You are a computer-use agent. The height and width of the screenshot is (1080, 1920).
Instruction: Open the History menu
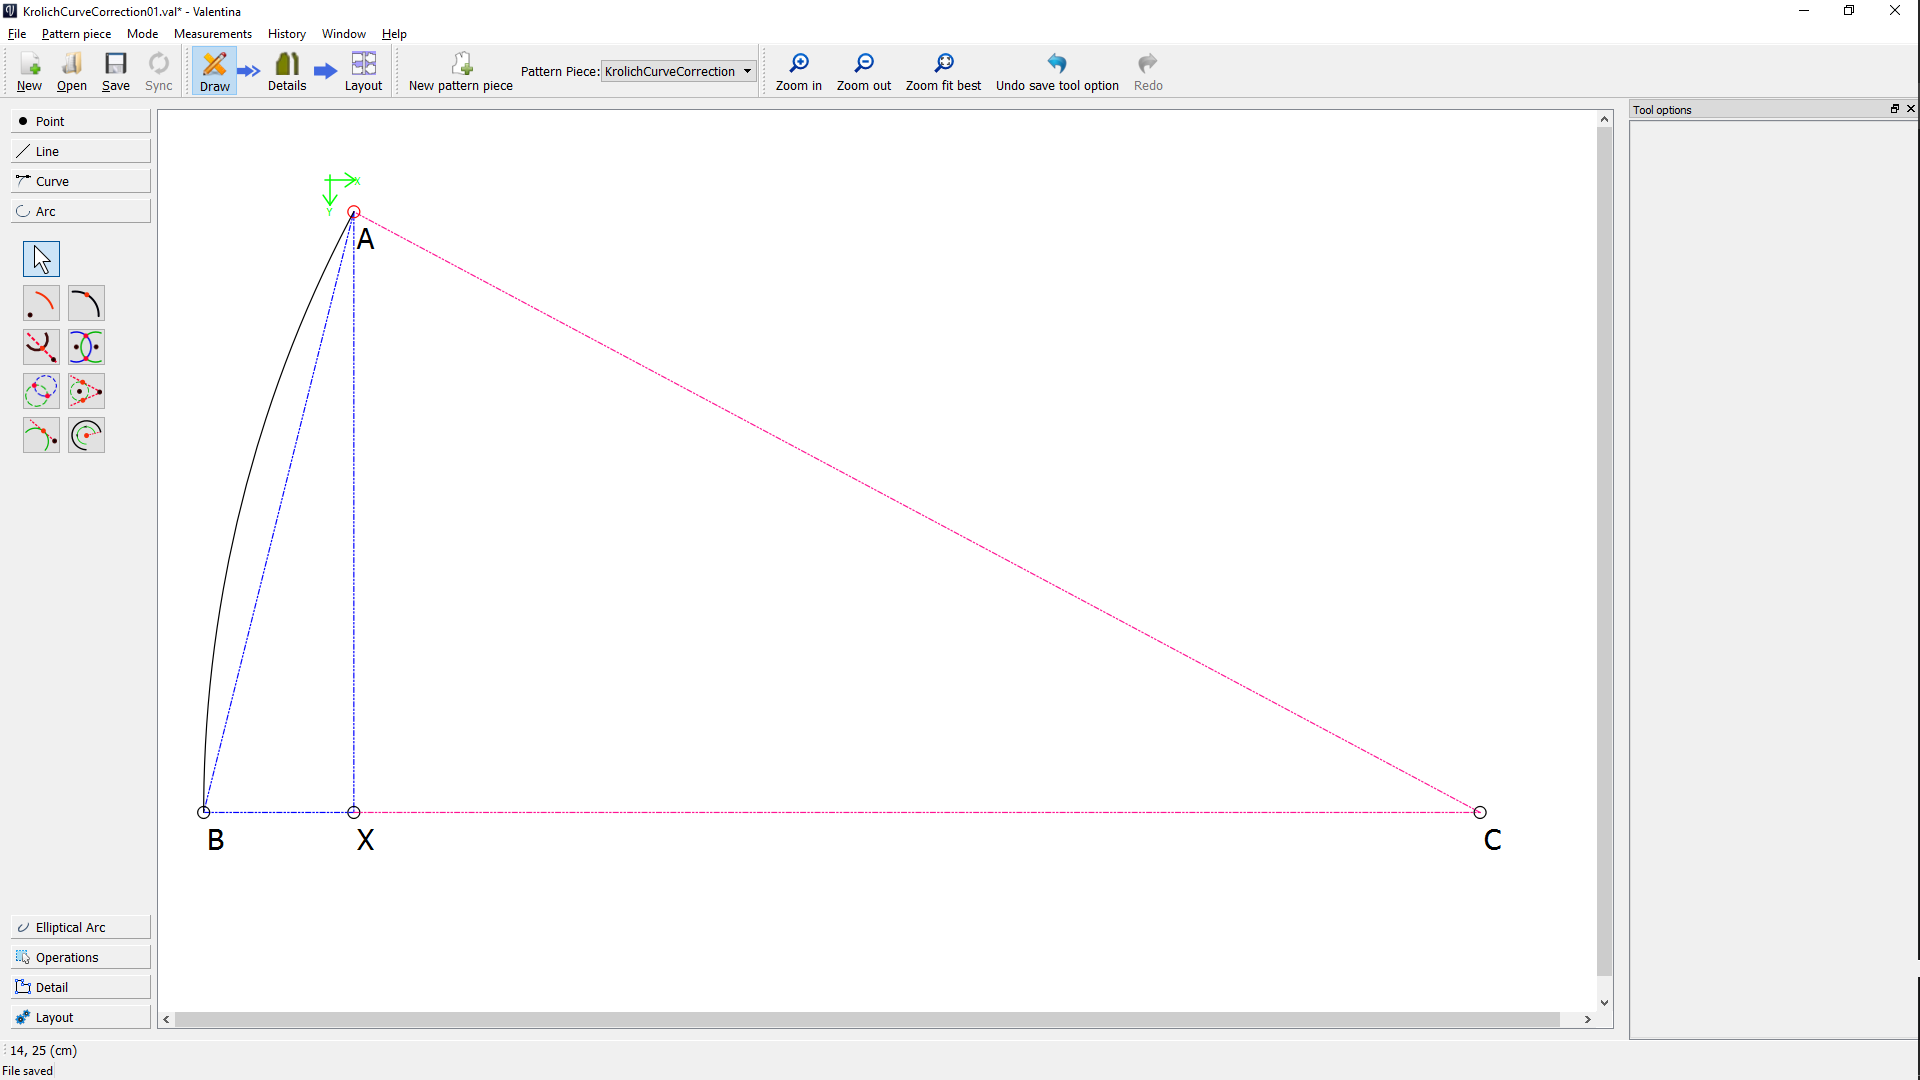click(x=286, y=34)
